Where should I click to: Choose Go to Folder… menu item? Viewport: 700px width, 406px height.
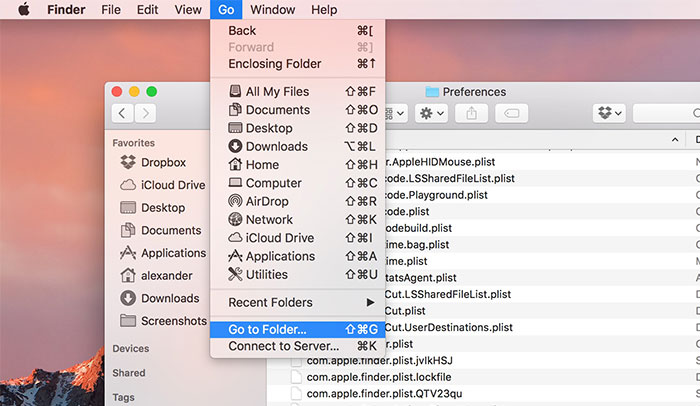tap(297, 330)
